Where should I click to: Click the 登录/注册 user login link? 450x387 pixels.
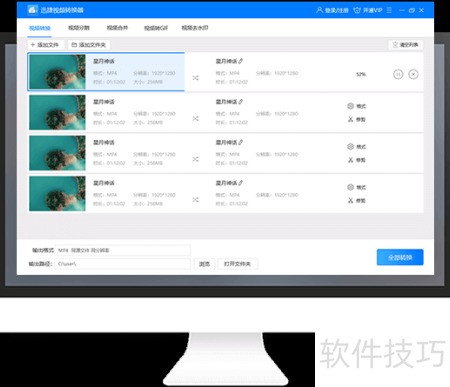tap(332, 10)
